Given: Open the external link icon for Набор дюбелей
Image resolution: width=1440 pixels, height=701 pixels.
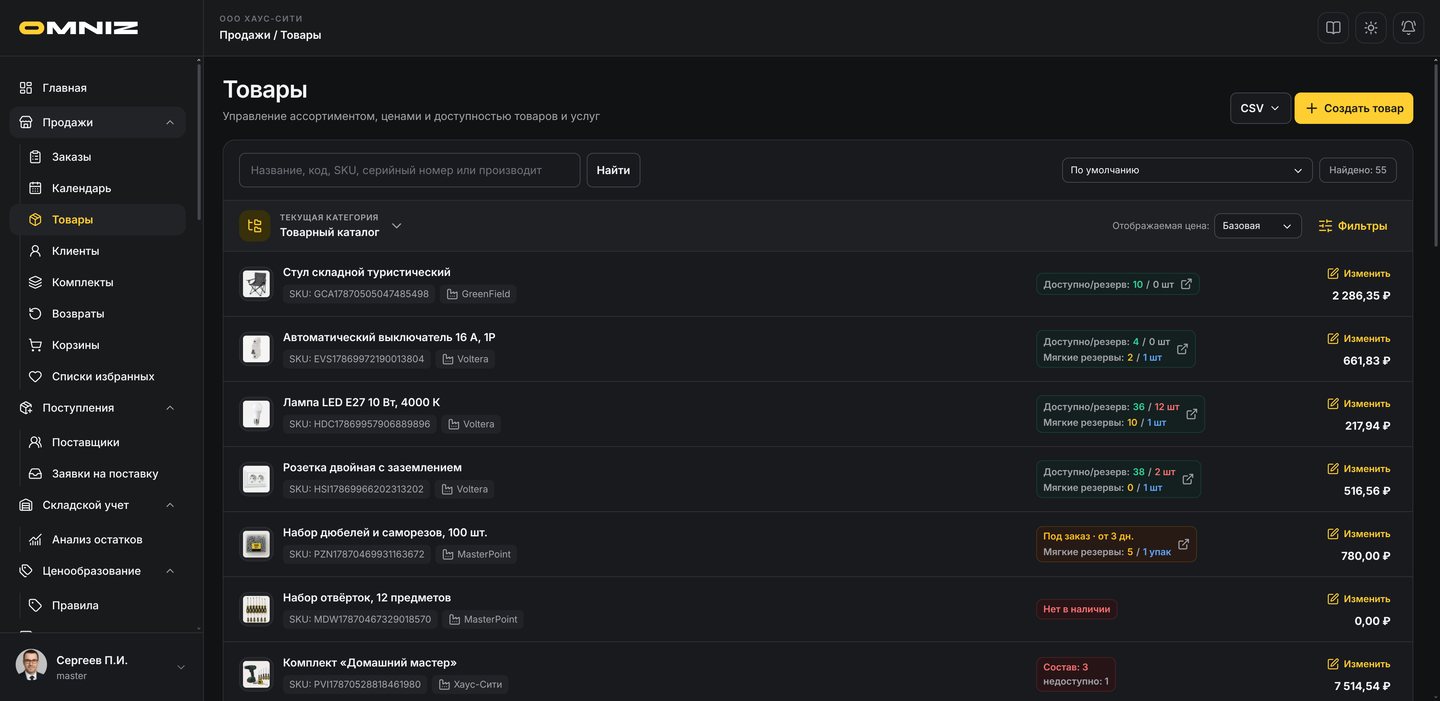Looking at the screenshot, I should click(1183, 544).
